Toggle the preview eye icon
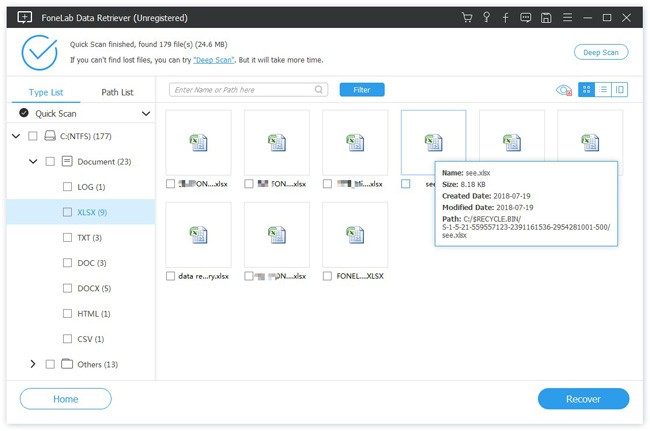Screen dimensions: 650x431 click(x=564, y=90)
